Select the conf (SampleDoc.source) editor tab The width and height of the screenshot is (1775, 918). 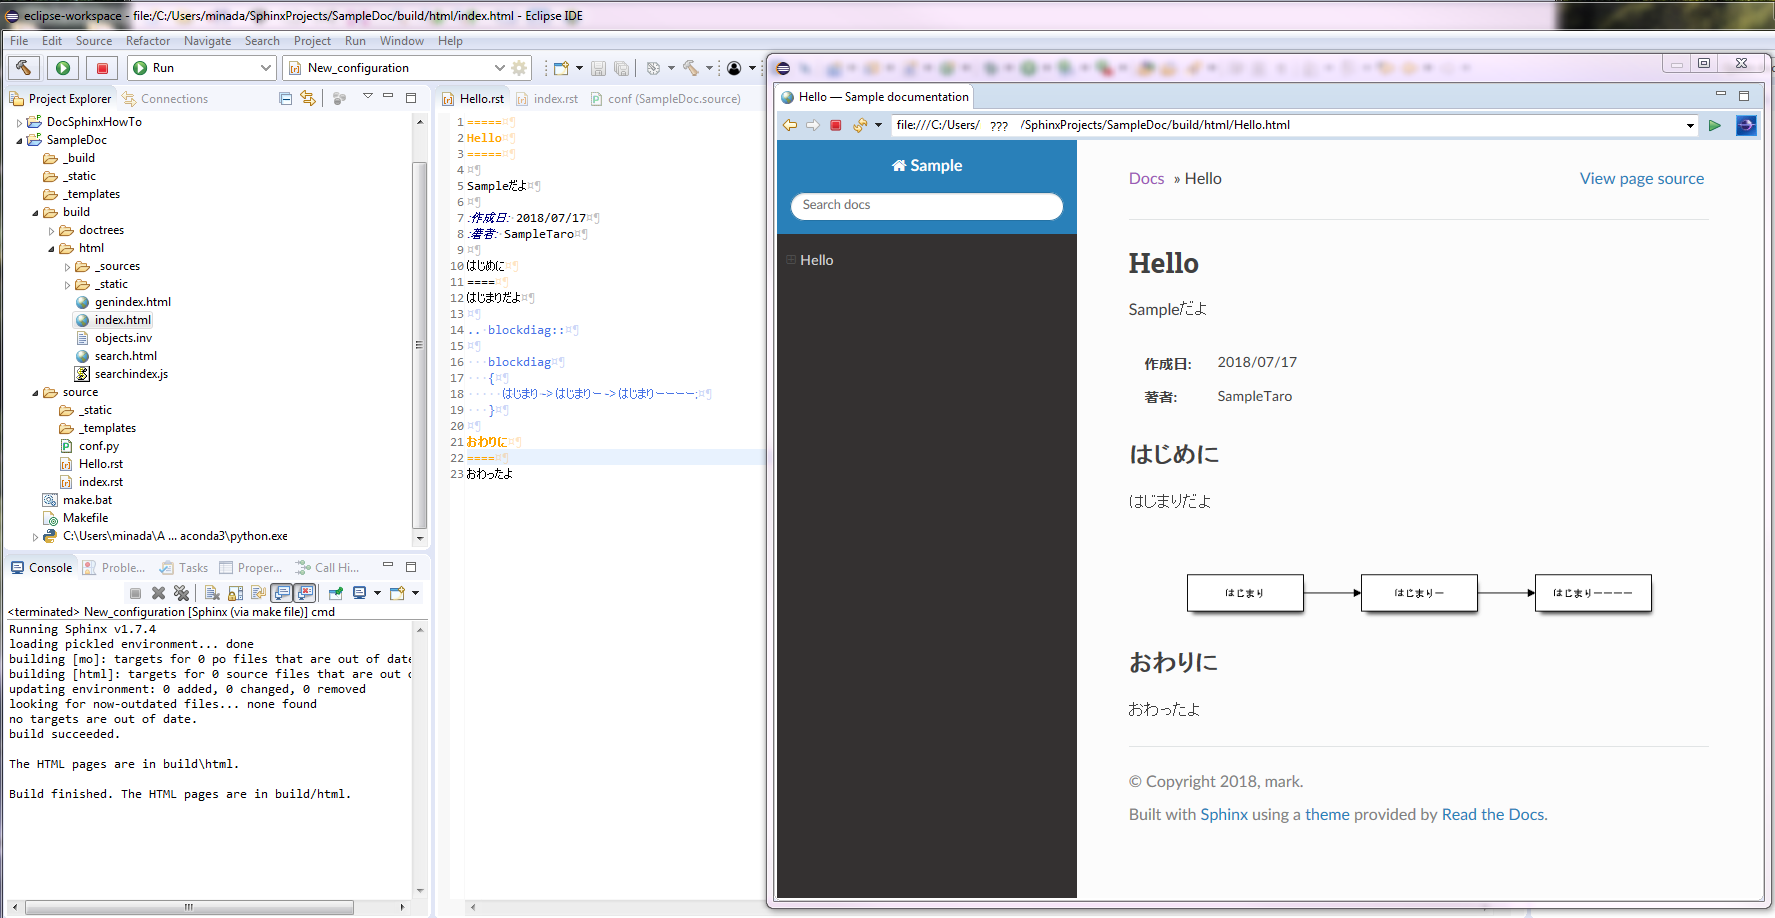(666, 98)
